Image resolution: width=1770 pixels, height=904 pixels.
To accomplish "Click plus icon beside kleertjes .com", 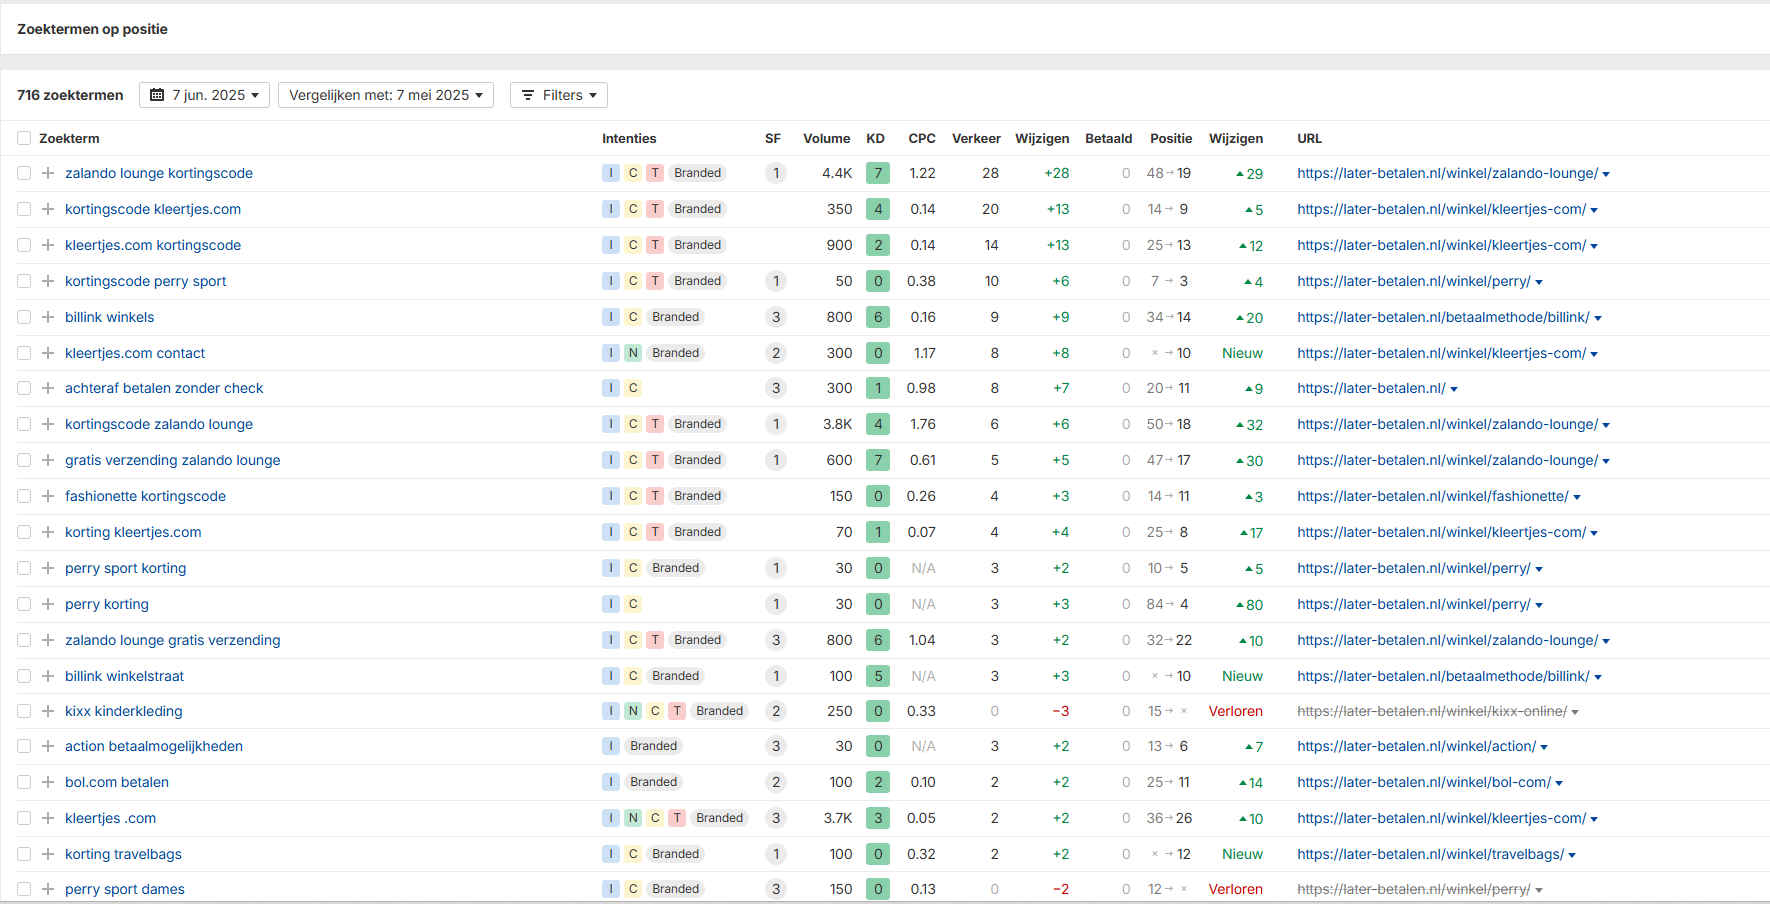I will 48,818.
